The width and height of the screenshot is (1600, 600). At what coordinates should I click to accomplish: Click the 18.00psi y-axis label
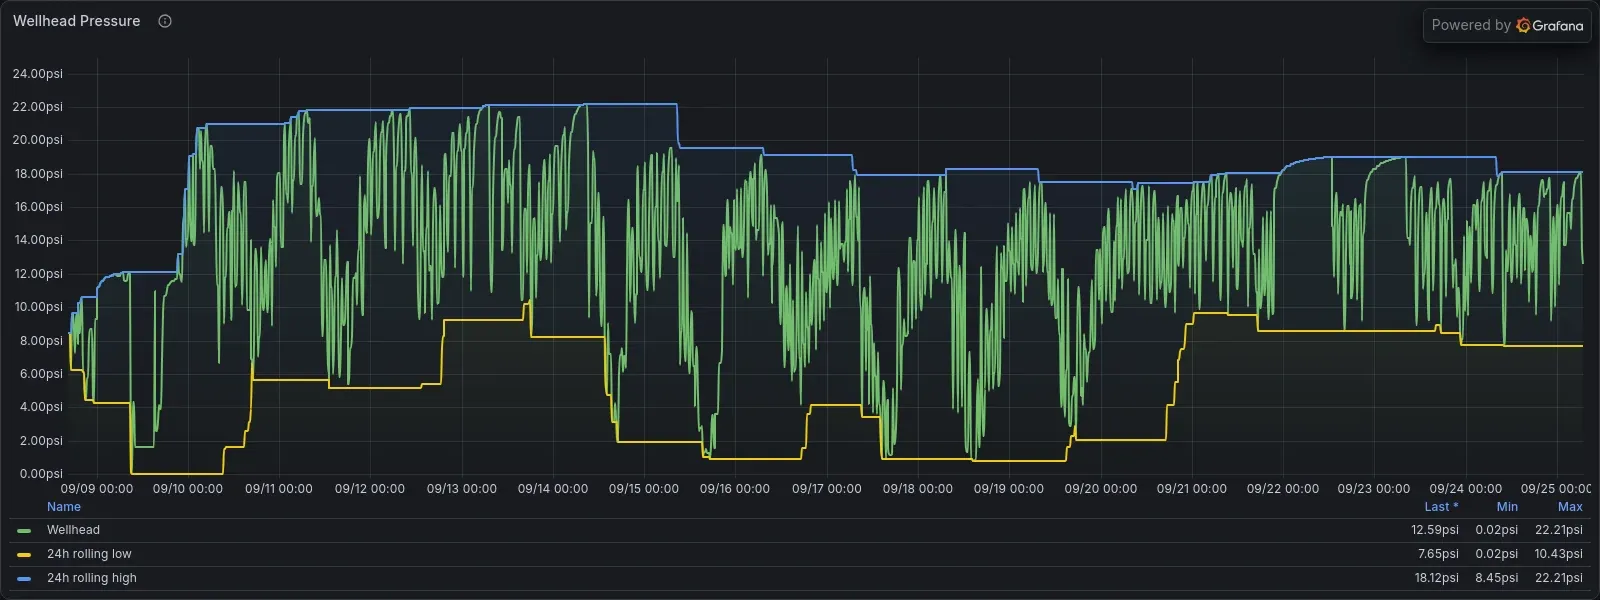(38, 174)
